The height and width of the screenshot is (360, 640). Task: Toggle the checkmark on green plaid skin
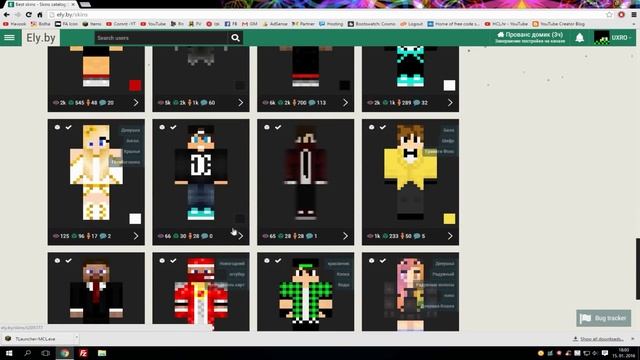(278, 260)
